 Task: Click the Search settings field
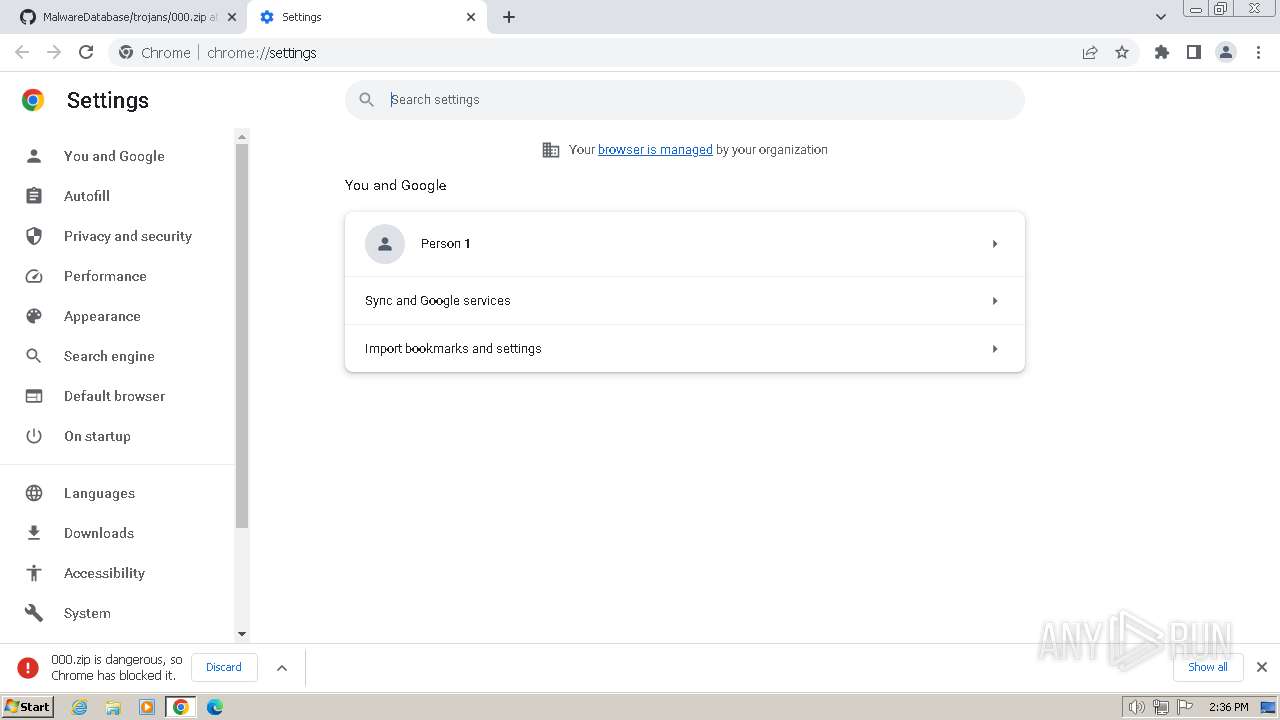click(x=685, y=100)
